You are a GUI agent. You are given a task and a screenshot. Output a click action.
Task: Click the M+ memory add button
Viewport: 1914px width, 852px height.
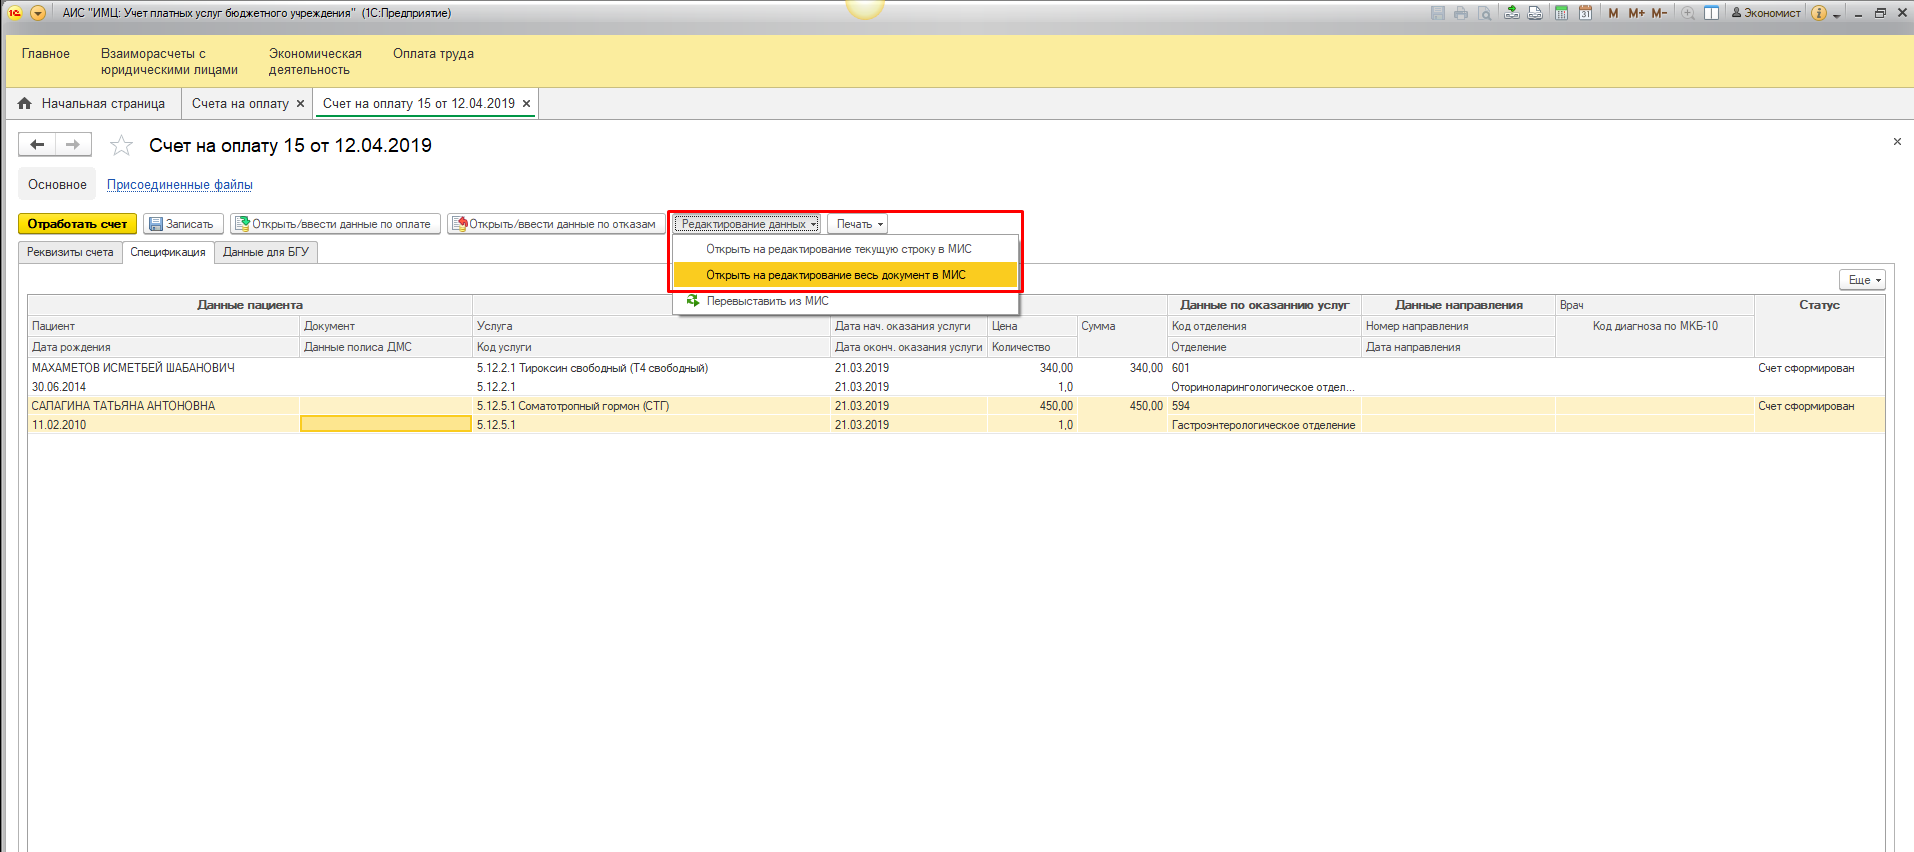1636,13
